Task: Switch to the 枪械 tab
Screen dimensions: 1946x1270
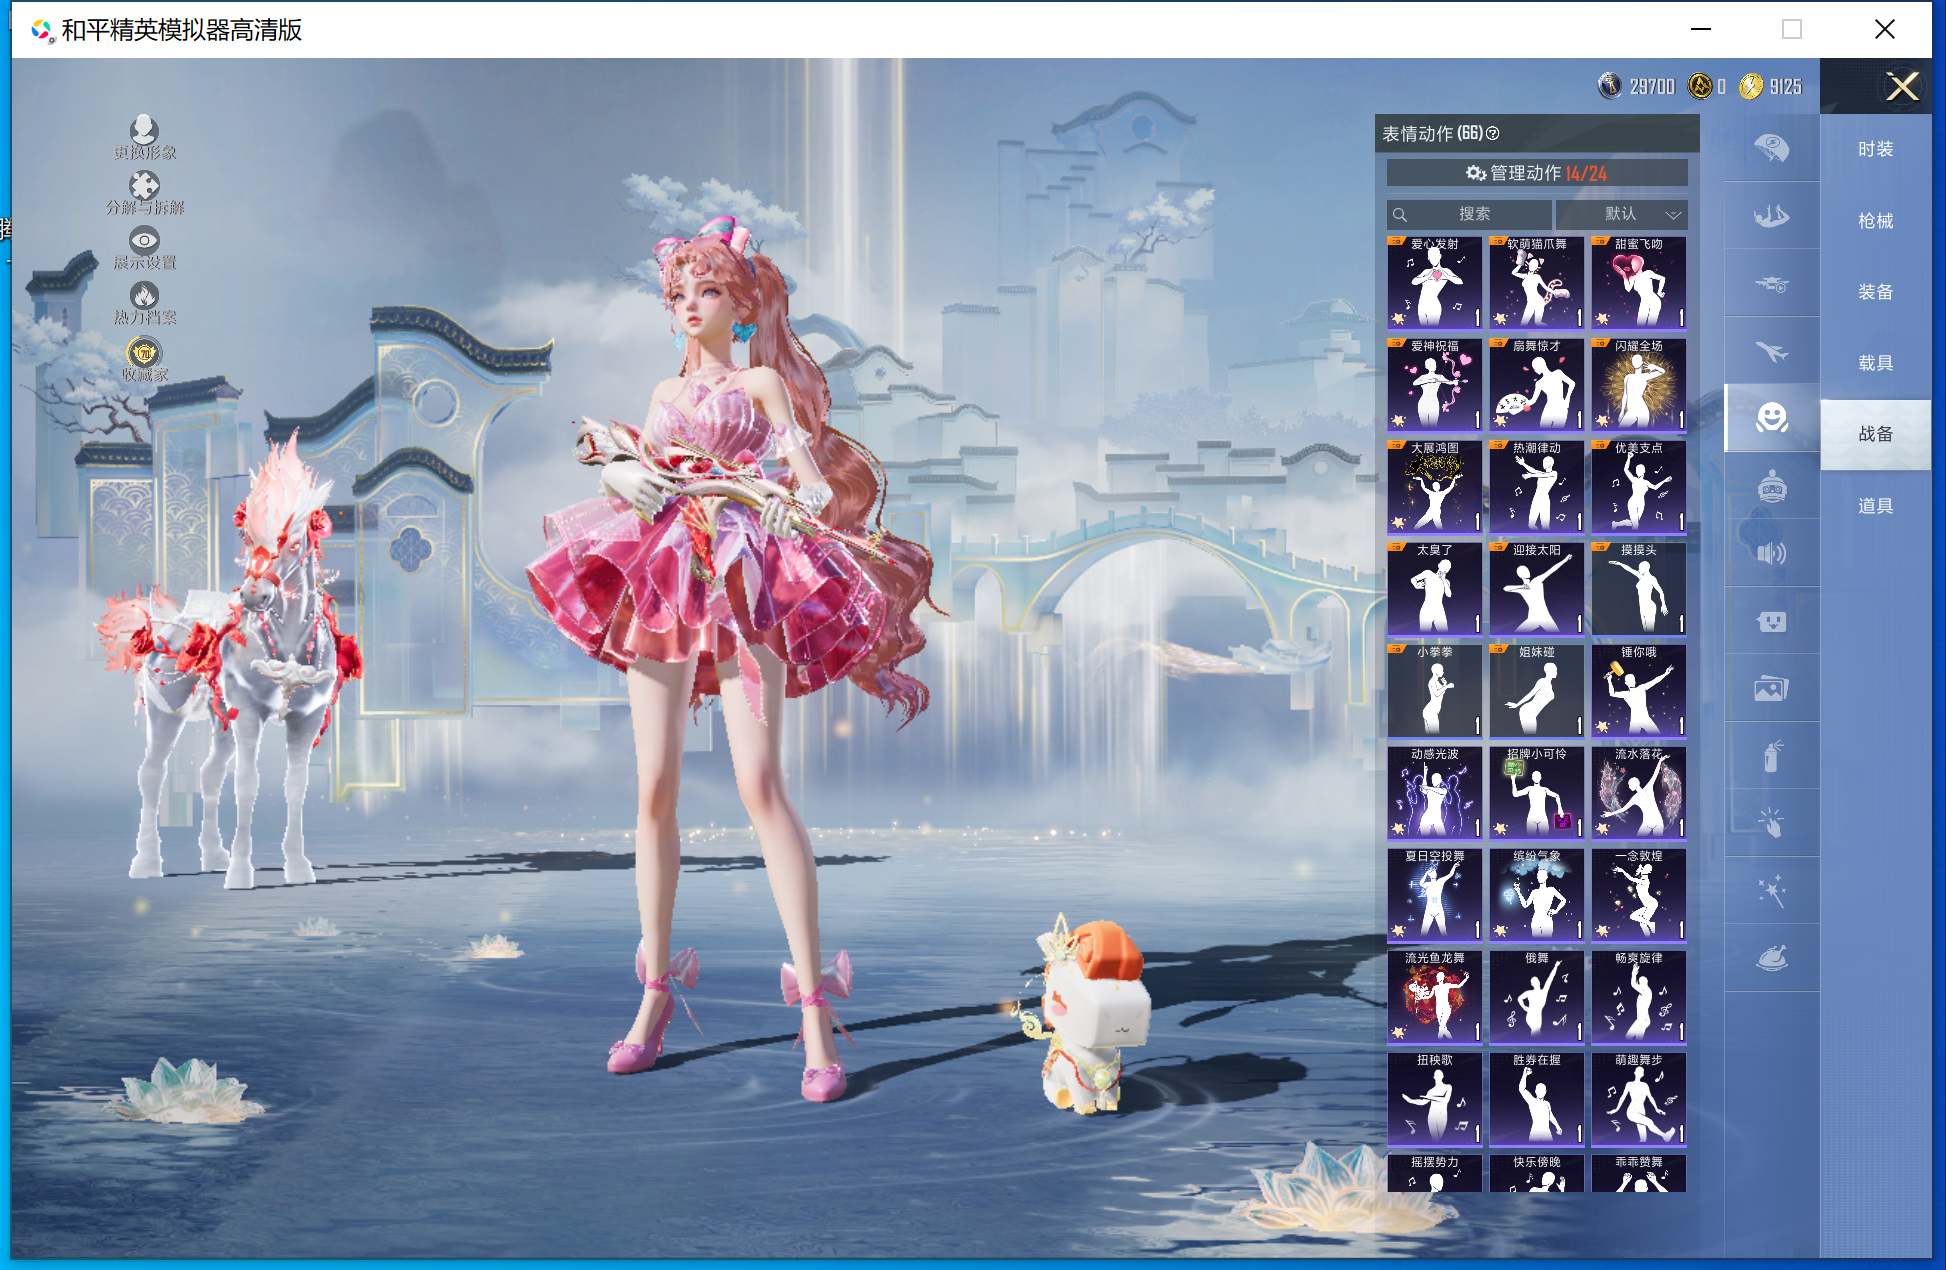Action: pos(1875,221)
